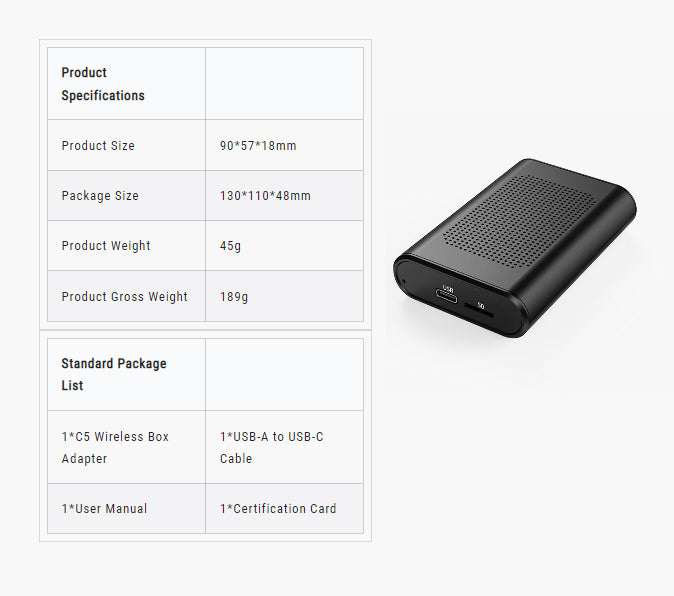Select the black wireless adapter product image
The image size is (674, 596).
[x=515, y=248]
